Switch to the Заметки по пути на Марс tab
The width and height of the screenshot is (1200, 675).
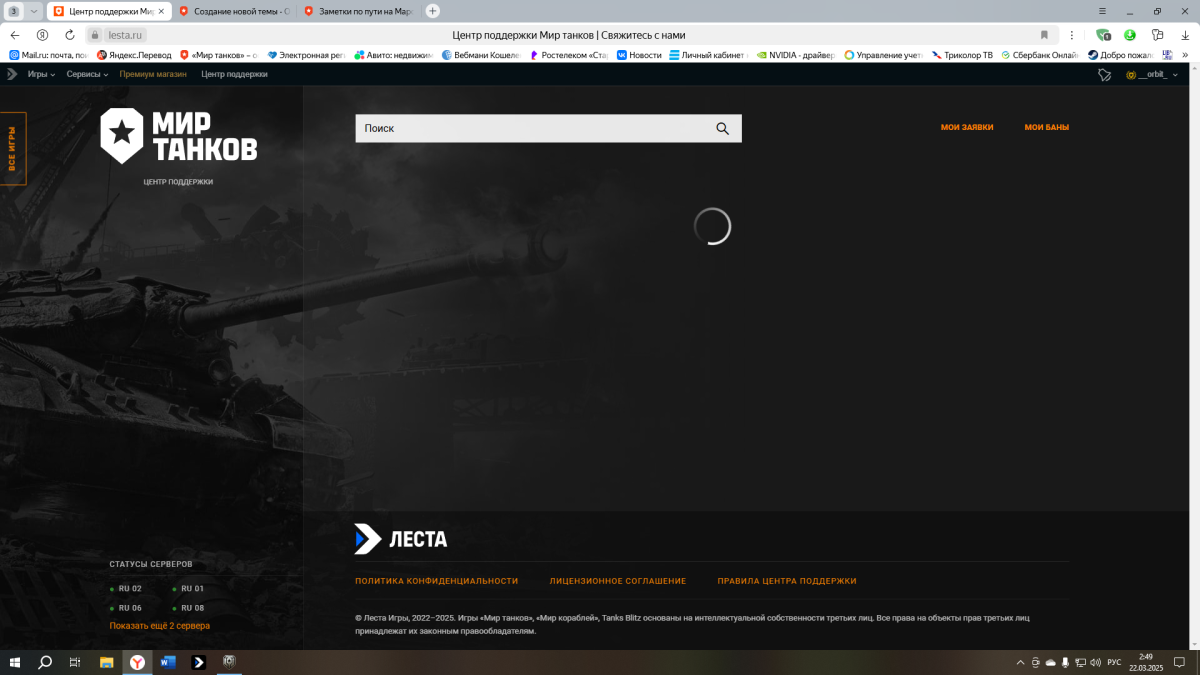coord(358,11)
